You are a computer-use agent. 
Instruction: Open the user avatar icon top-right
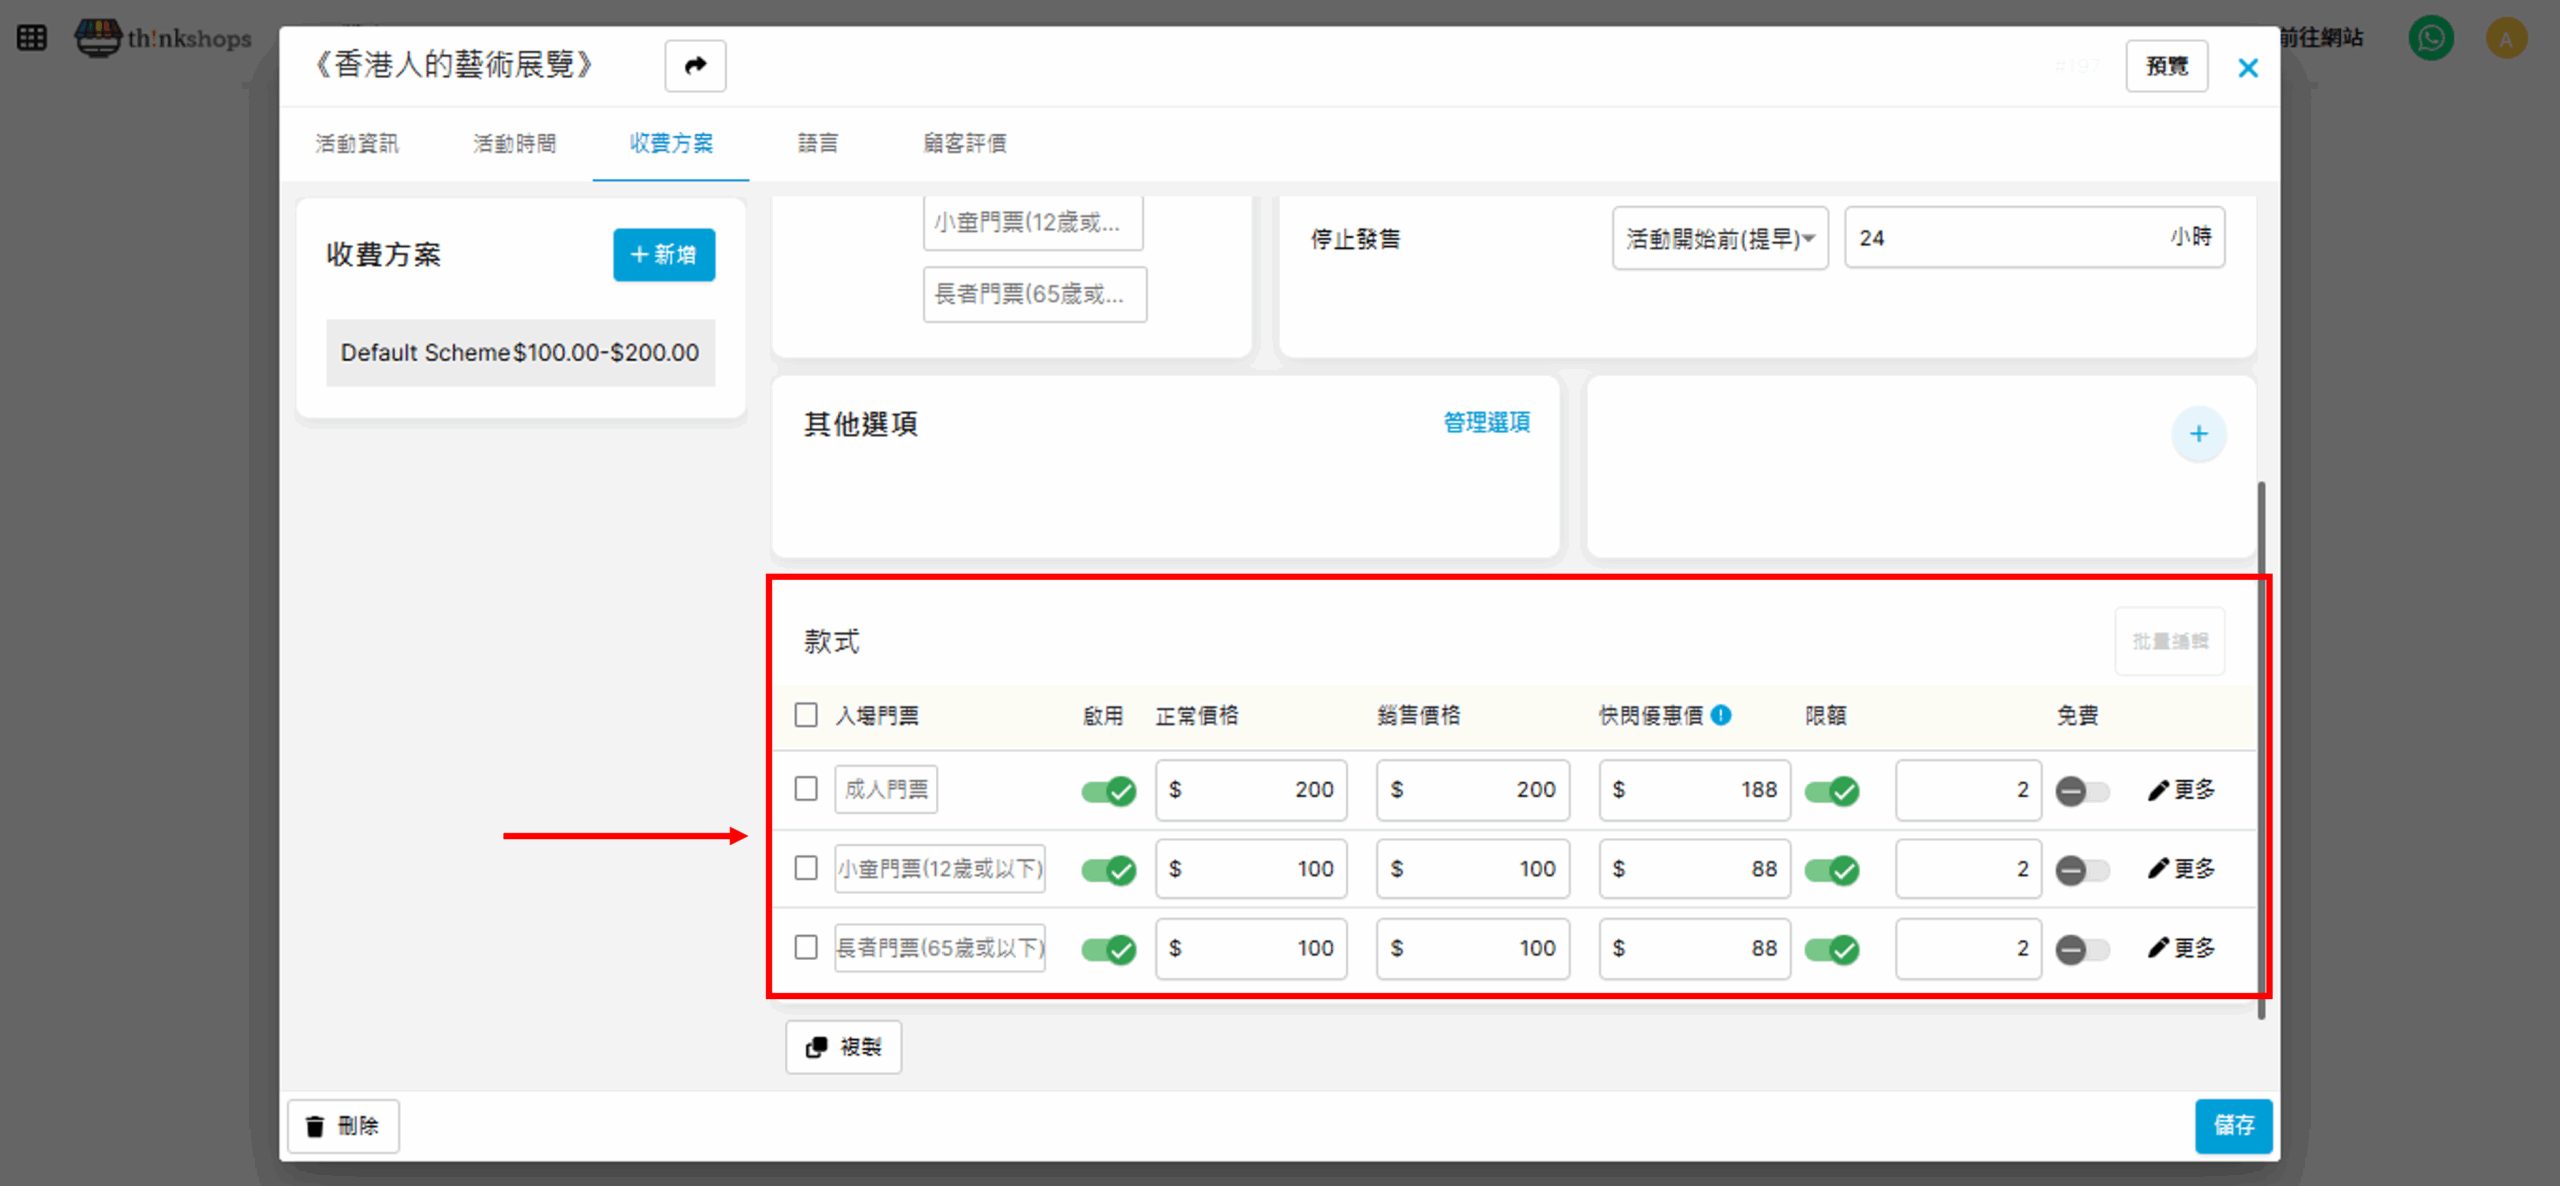click(2505, 39)
